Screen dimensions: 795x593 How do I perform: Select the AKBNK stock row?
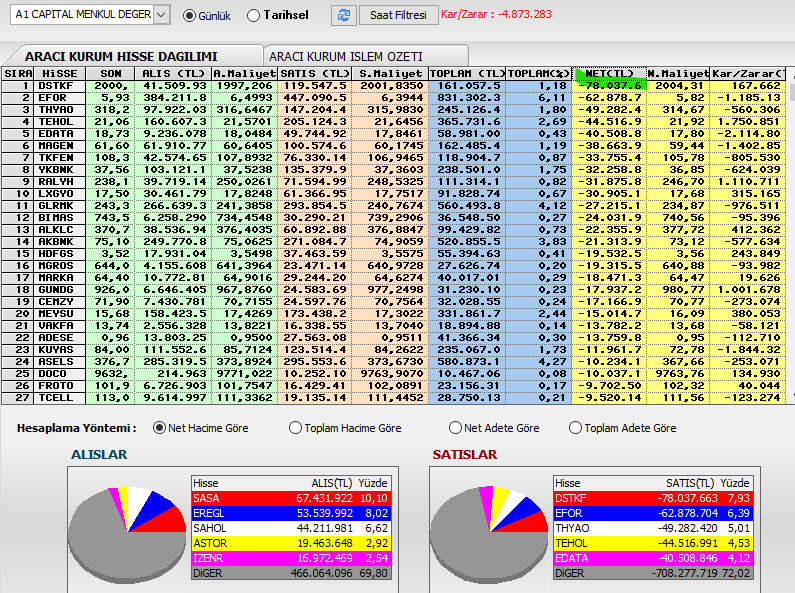point(393,242)
